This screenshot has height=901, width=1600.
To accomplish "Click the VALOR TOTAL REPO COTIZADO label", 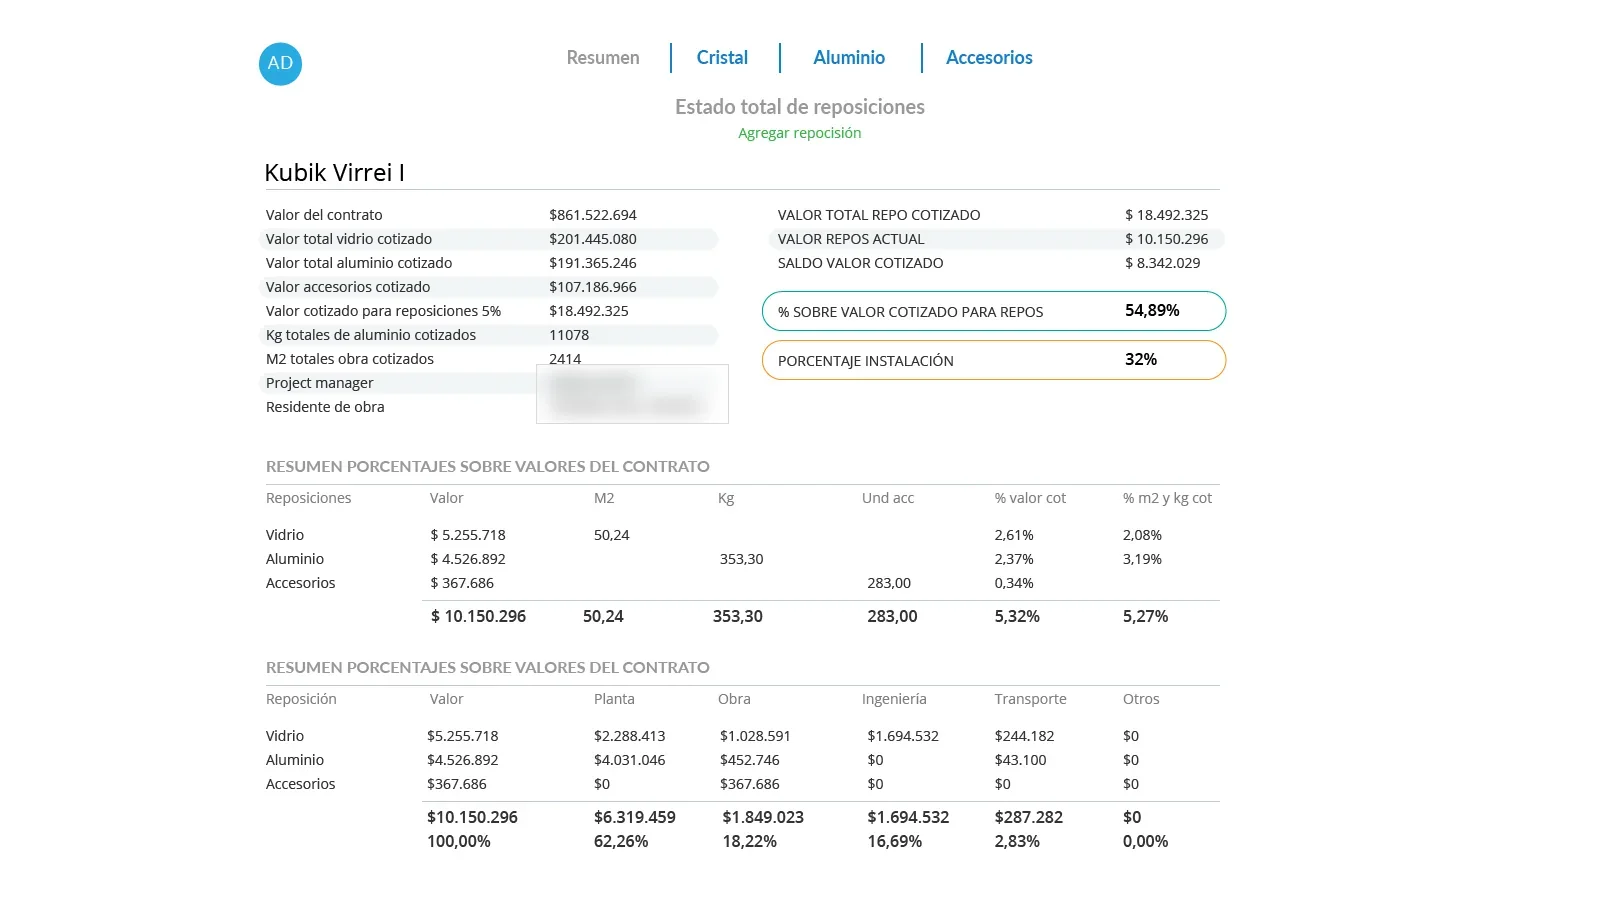I will click(x=879, y=215).
